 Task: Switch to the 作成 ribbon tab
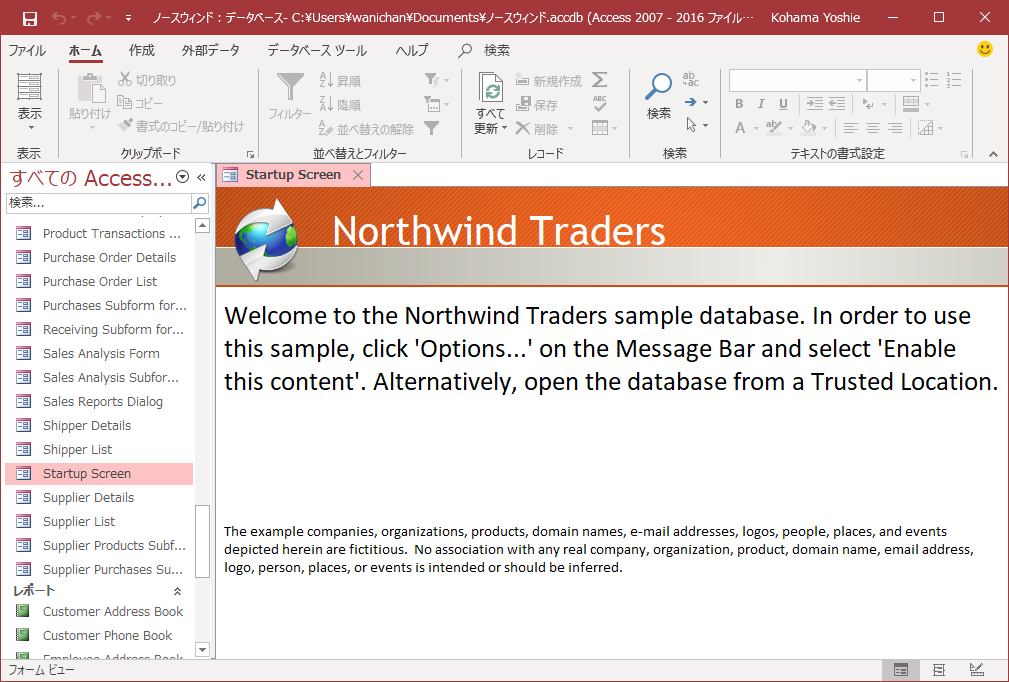(142, 50)
